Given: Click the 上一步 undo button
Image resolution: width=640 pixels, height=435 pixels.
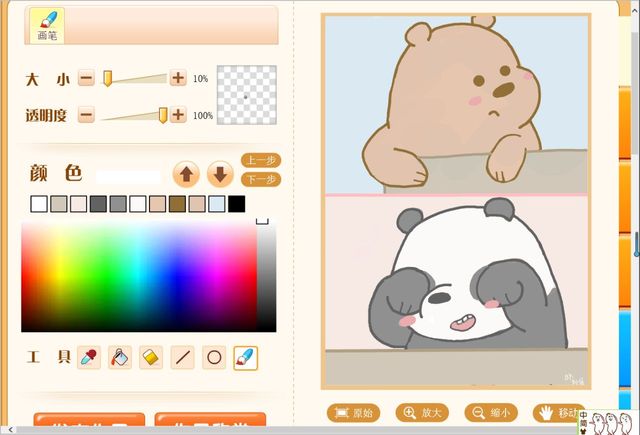Looking at the screenshot, I should (261, 160).
